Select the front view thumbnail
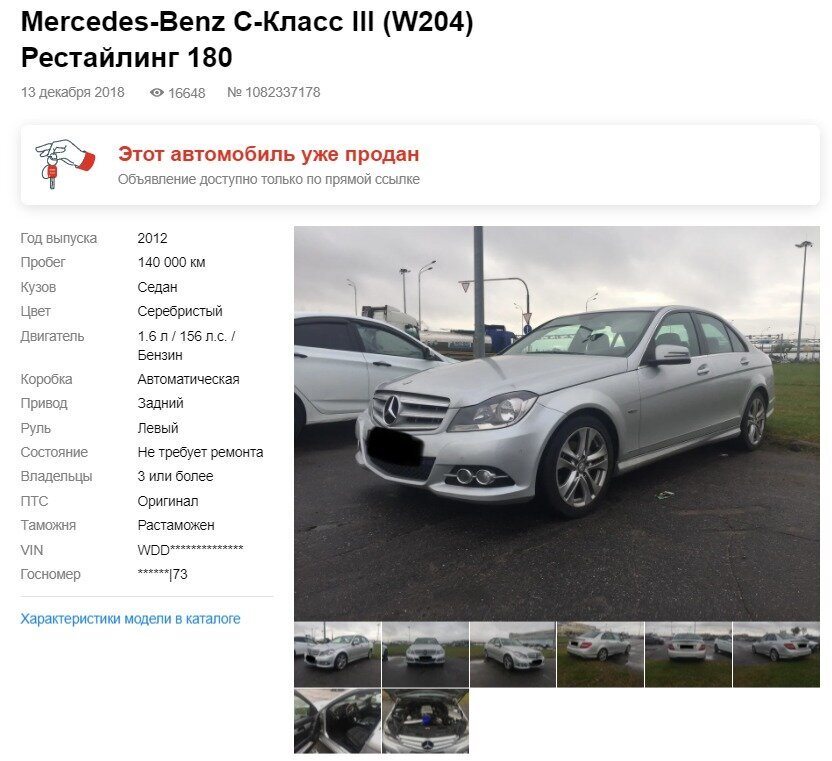 (x=426, y=655)
